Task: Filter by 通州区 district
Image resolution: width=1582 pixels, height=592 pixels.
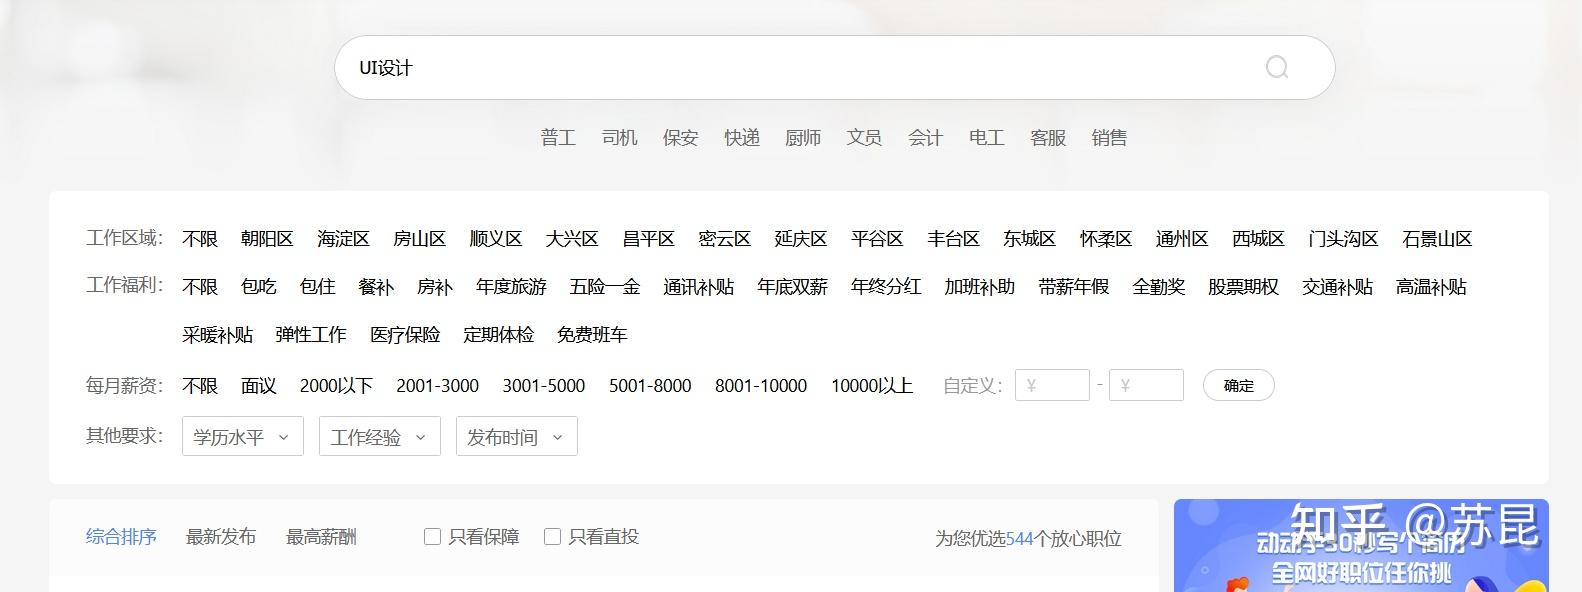Action: pos(1182,239)
